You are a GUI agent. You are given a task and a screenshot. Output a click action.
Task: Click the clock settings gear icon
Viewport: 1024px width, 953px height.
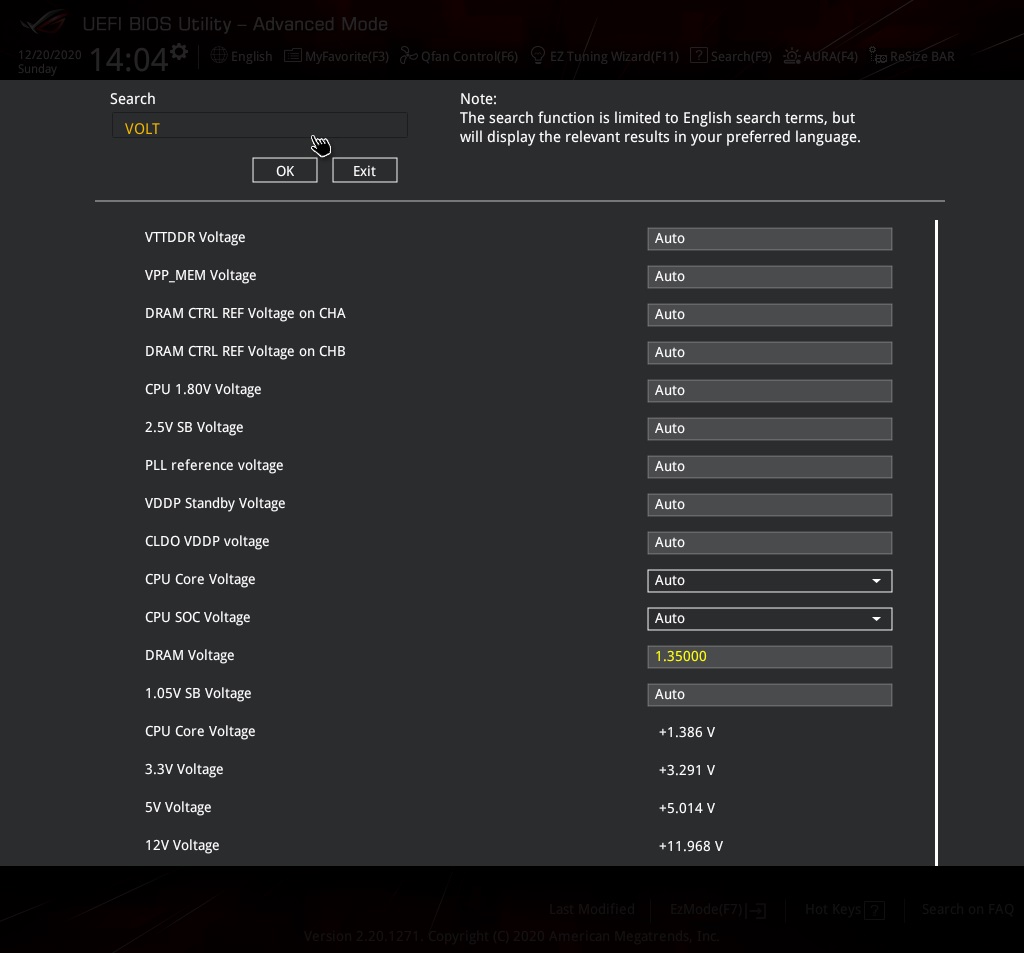pos(179,51)
